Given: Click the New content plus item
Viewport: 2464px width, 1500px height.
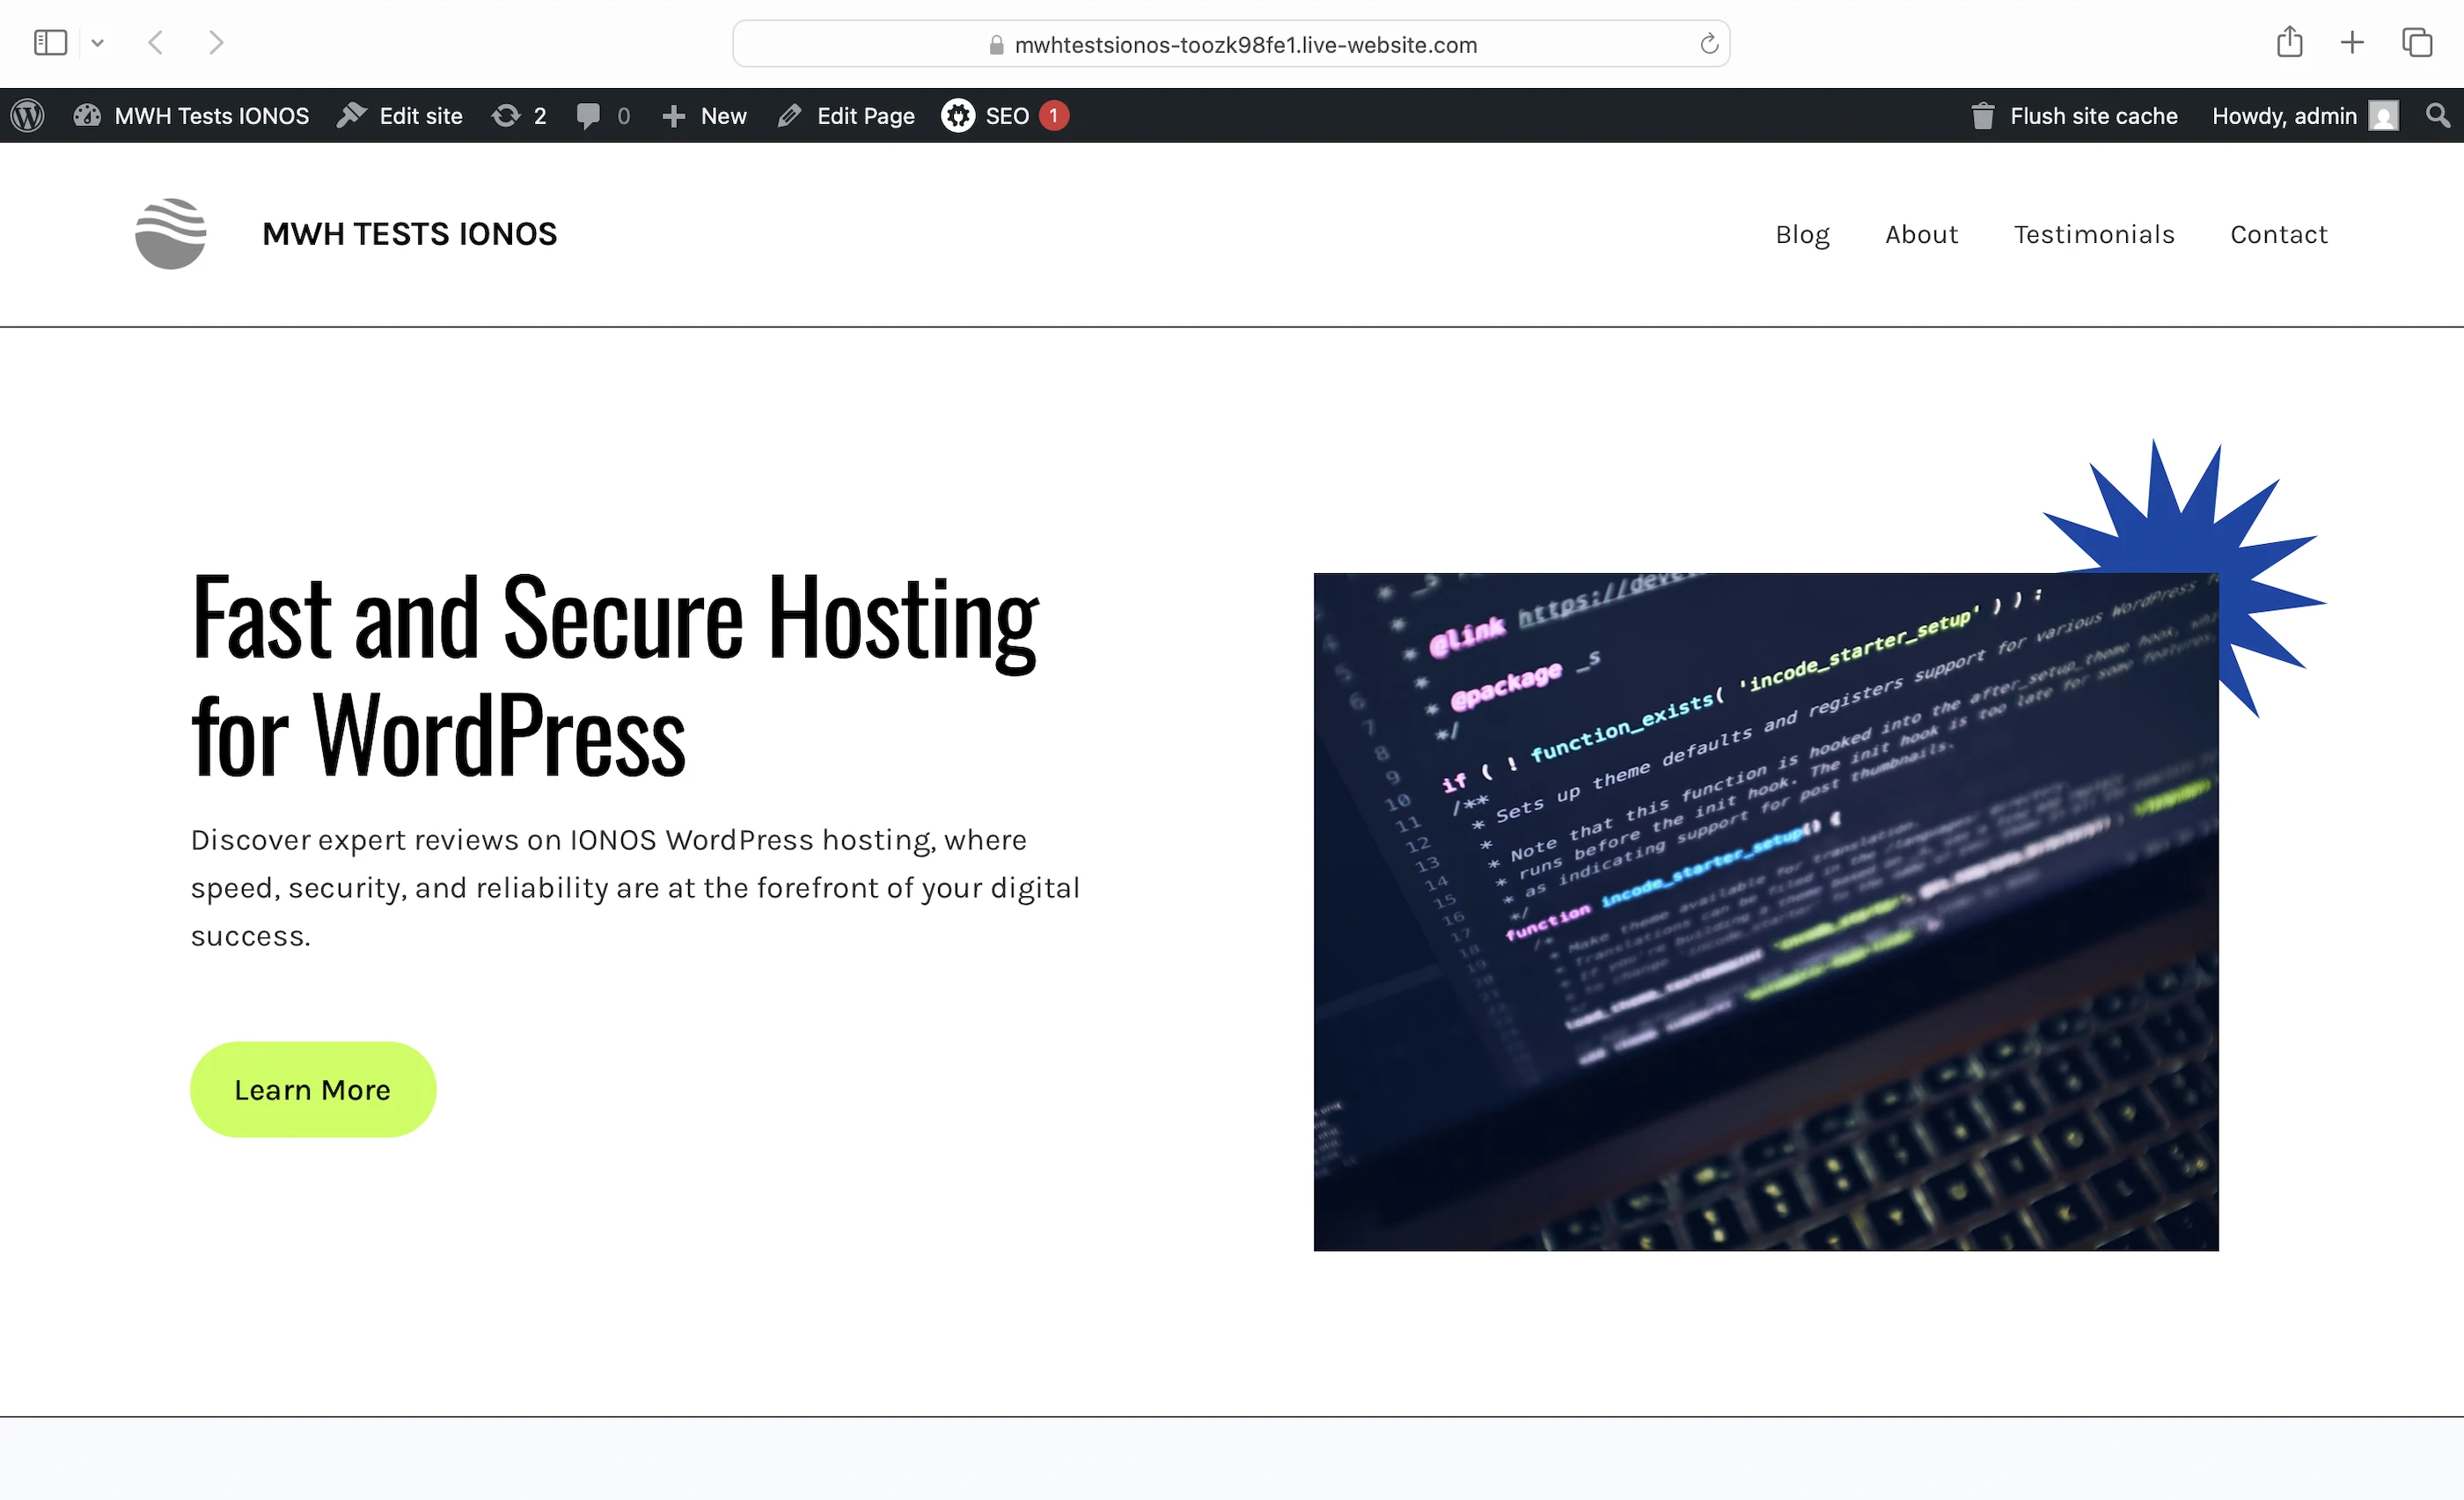Looking at the screenshot, I should click(x=704, y=116).
